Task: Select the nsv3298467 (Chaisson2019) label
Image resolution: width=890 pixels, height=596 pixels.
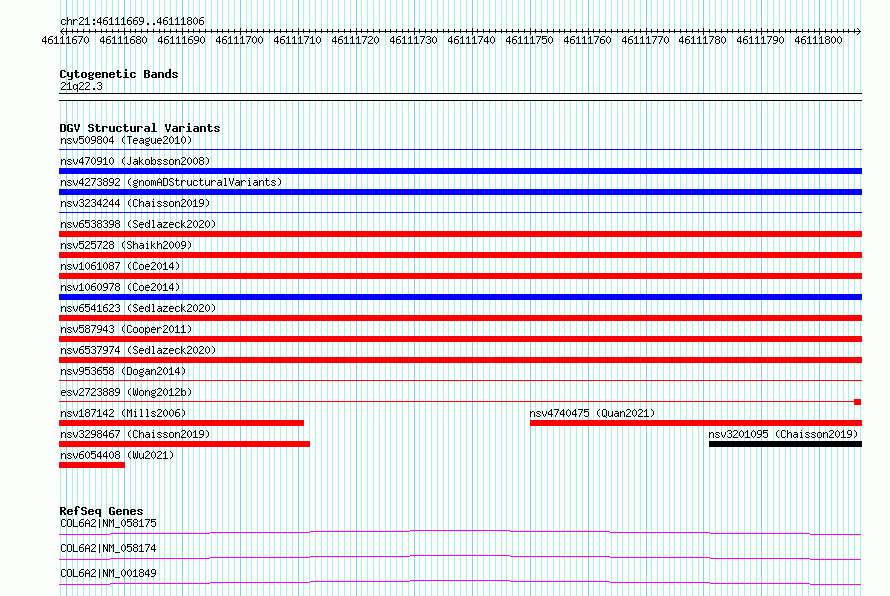Action: click(135, 434)
